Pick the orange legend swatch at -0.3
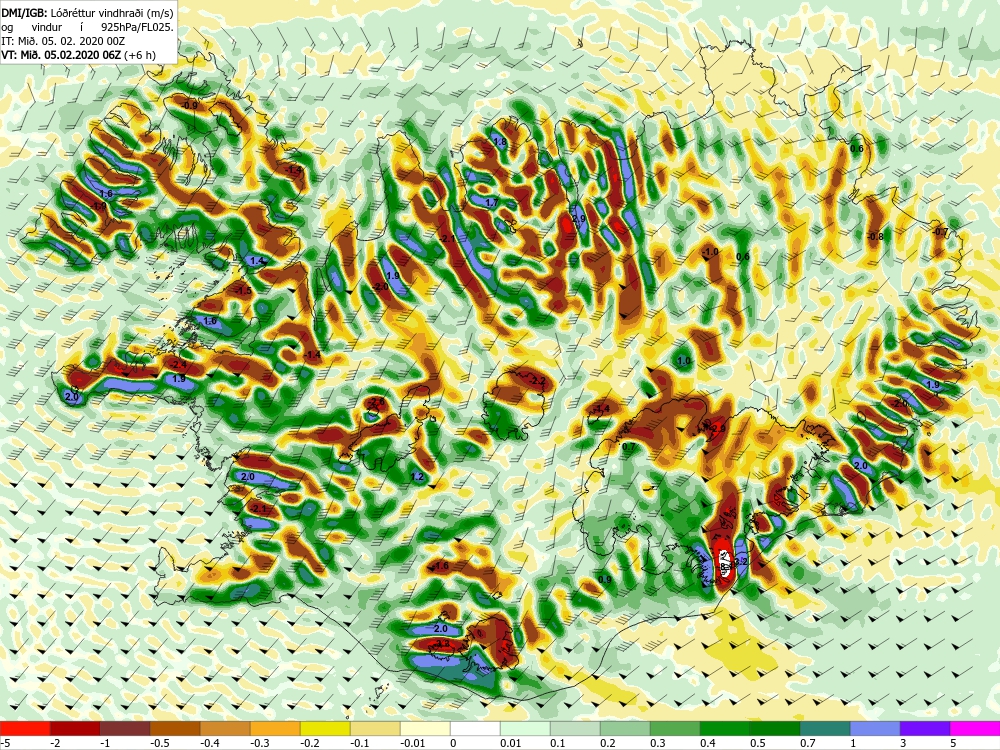Viewport: 1000px width, 750px height. coord(275,728)
